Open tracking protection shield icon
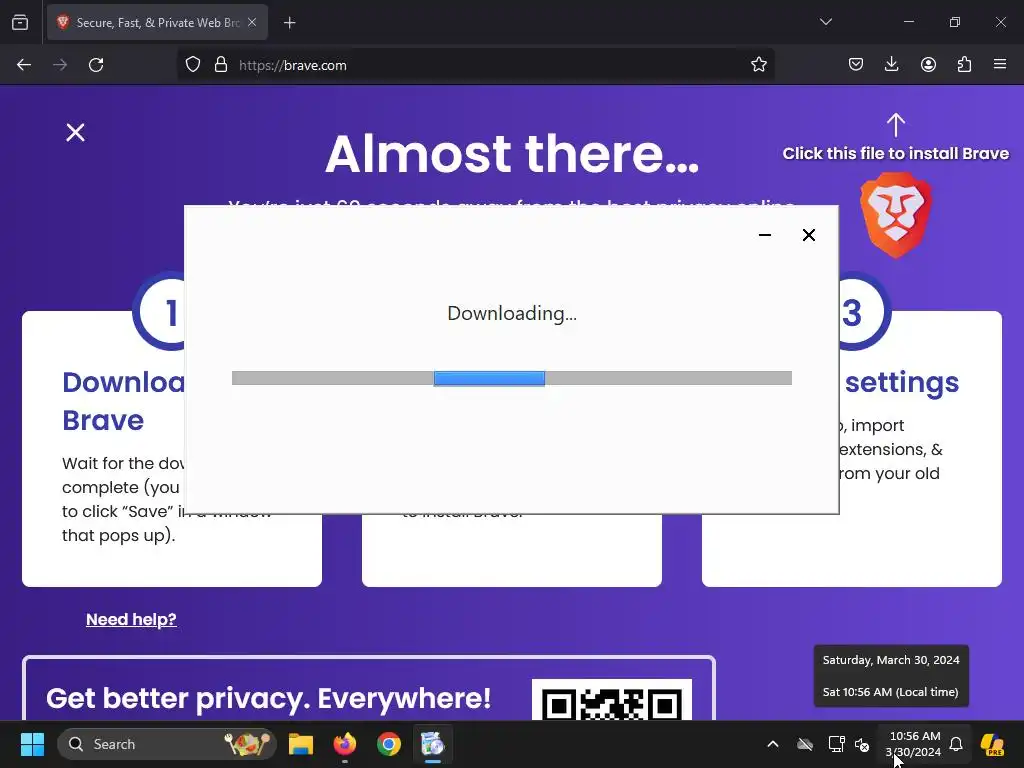 193,65
